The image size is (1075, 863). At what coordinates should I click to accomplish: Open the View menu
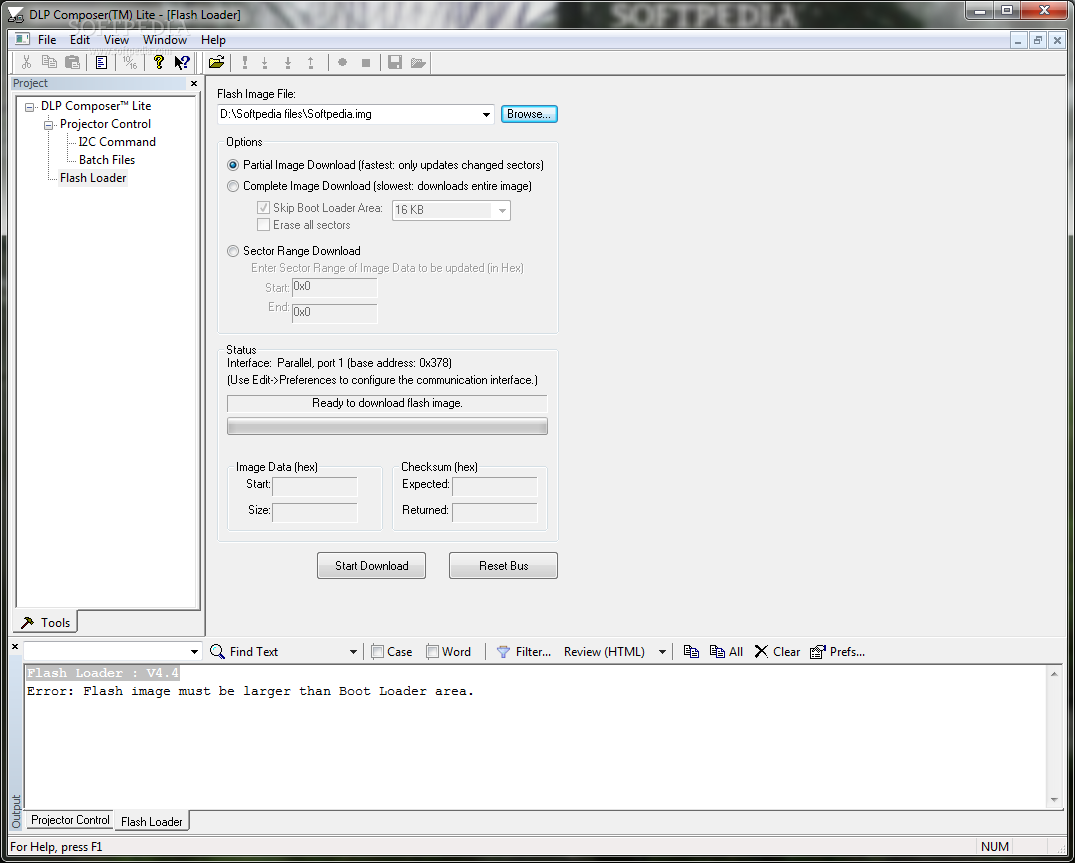[116, 40]
